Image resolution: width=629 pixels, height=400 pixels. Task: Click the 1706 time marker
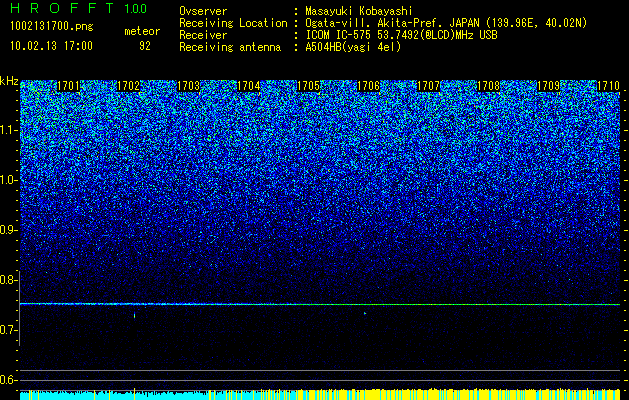tap(369, 86)
